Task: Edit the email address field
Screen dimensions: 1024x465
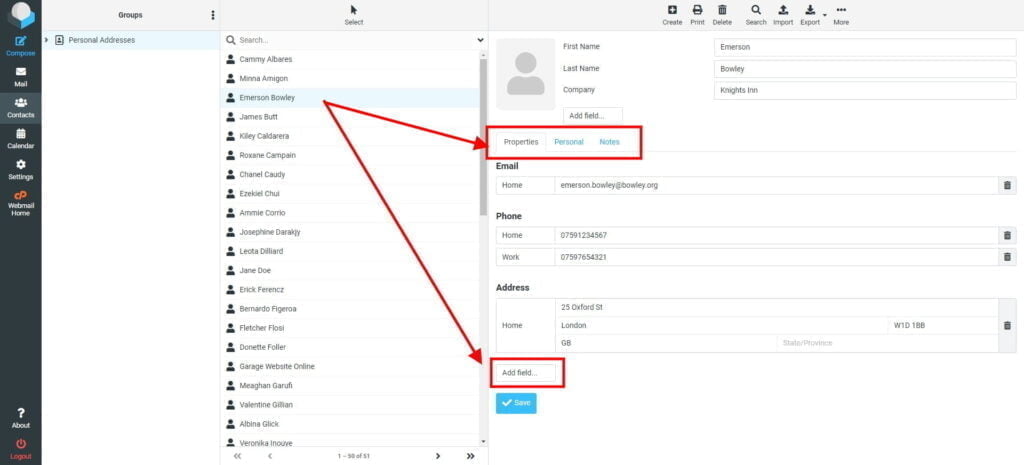Action: pyautogui.click(x=776, y=185)
